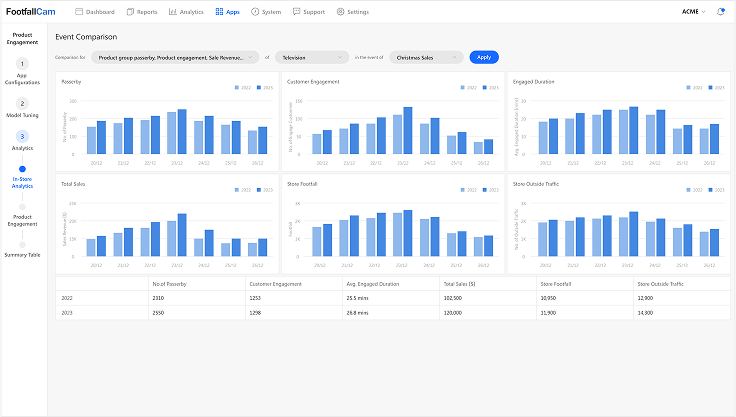
Task: Click the FootfallCam logo
Action: 31,12
